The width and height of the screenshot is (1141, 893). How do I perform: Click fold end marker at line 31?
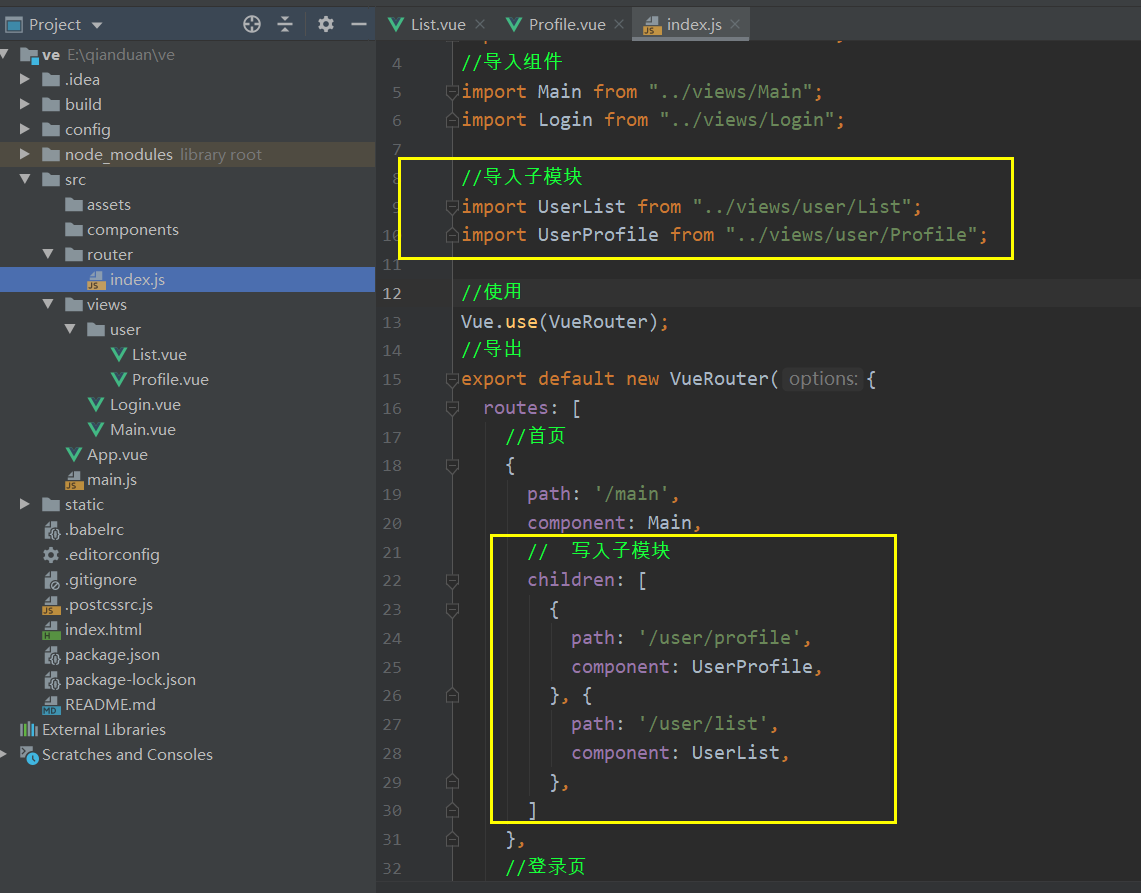pos(452,839)
